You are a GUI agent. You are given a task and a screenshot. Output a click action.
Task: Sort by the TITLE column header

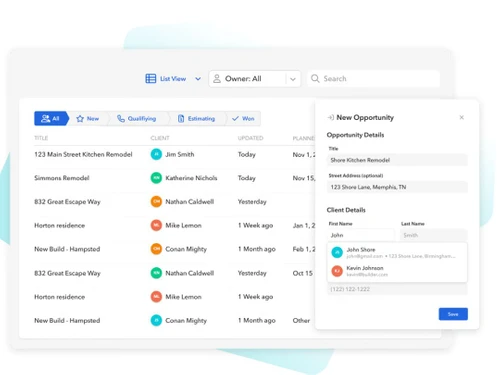[x=41, y=138]
